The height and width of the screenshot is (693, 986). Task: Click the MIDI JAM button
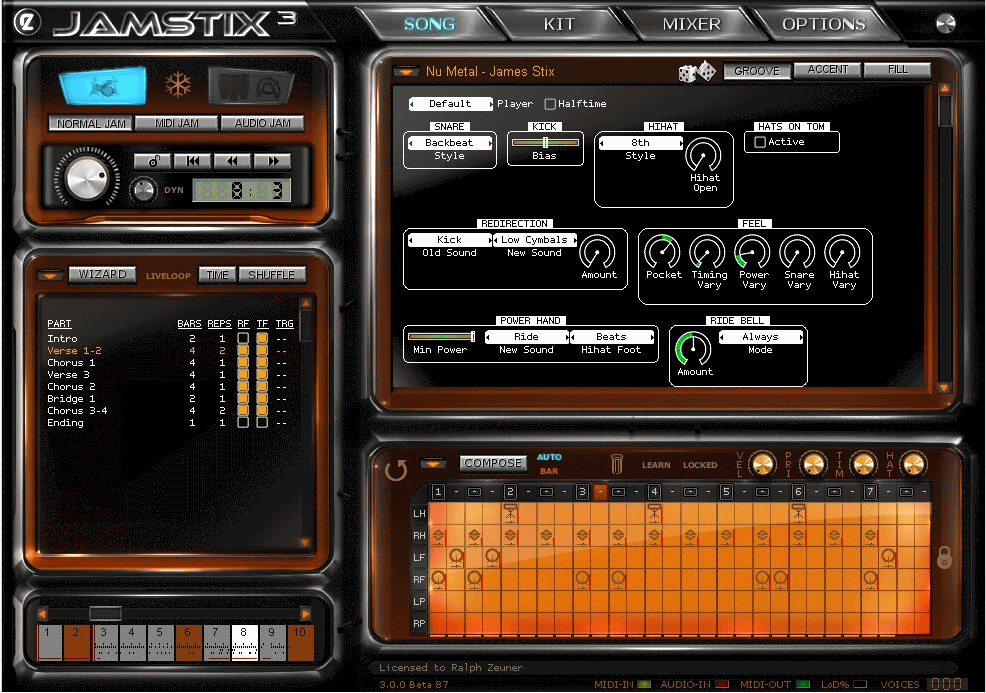(176, 123)
